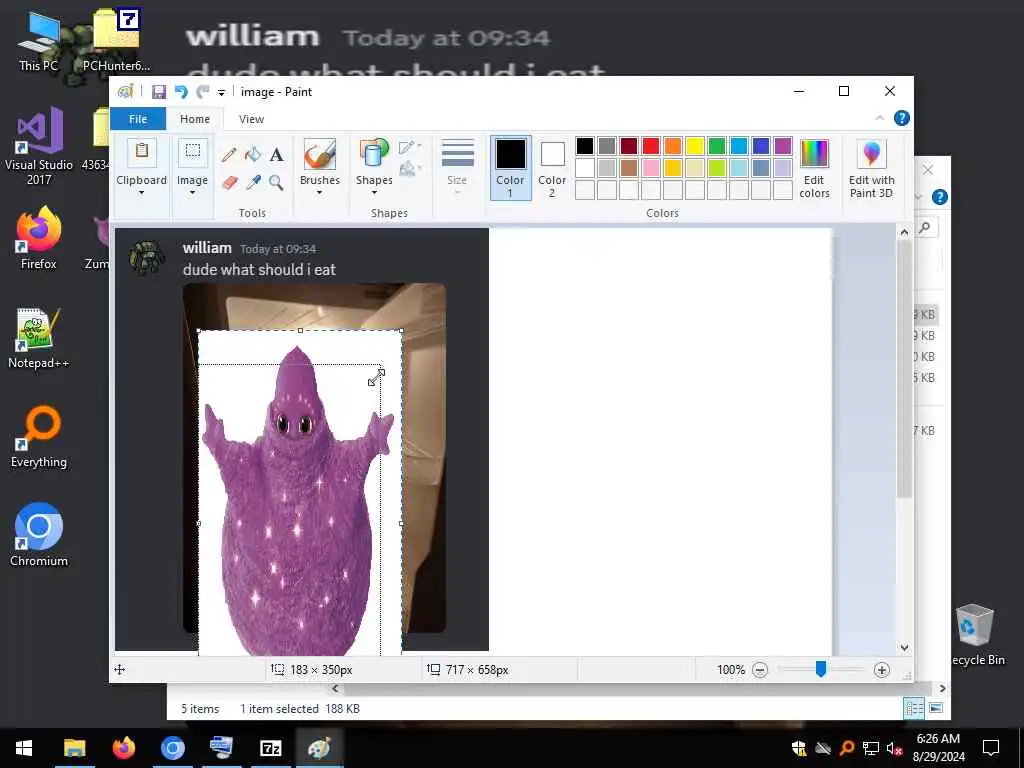Viewport: 1024px width, 768px height.
Task: Expand the Clipboard dropdown arrow
Action: click(x=142, y=193)
